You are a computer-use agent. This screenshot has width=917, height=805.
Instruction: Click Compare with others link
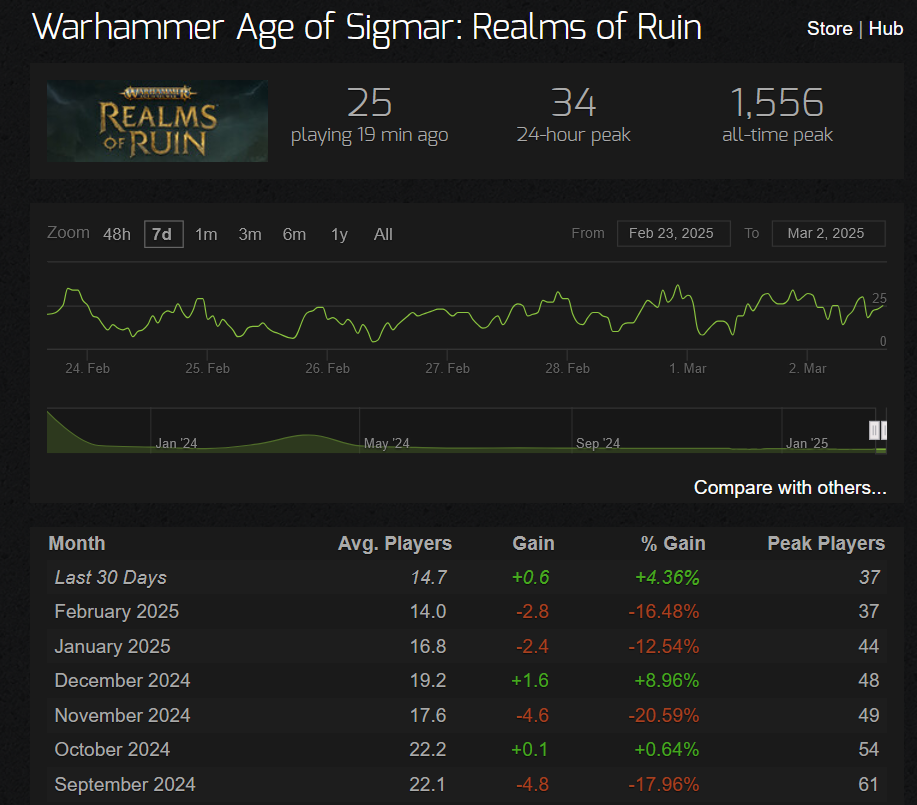(790, 487)
